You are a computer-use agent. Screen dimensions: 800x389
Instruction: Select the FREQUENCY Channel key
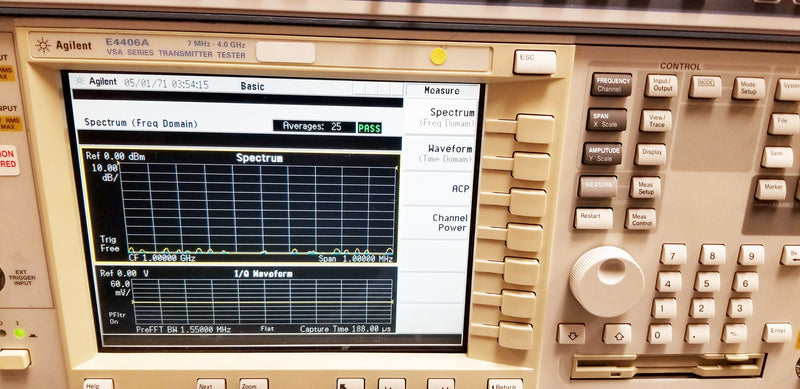pyautogui.click(x=611, y=84)
